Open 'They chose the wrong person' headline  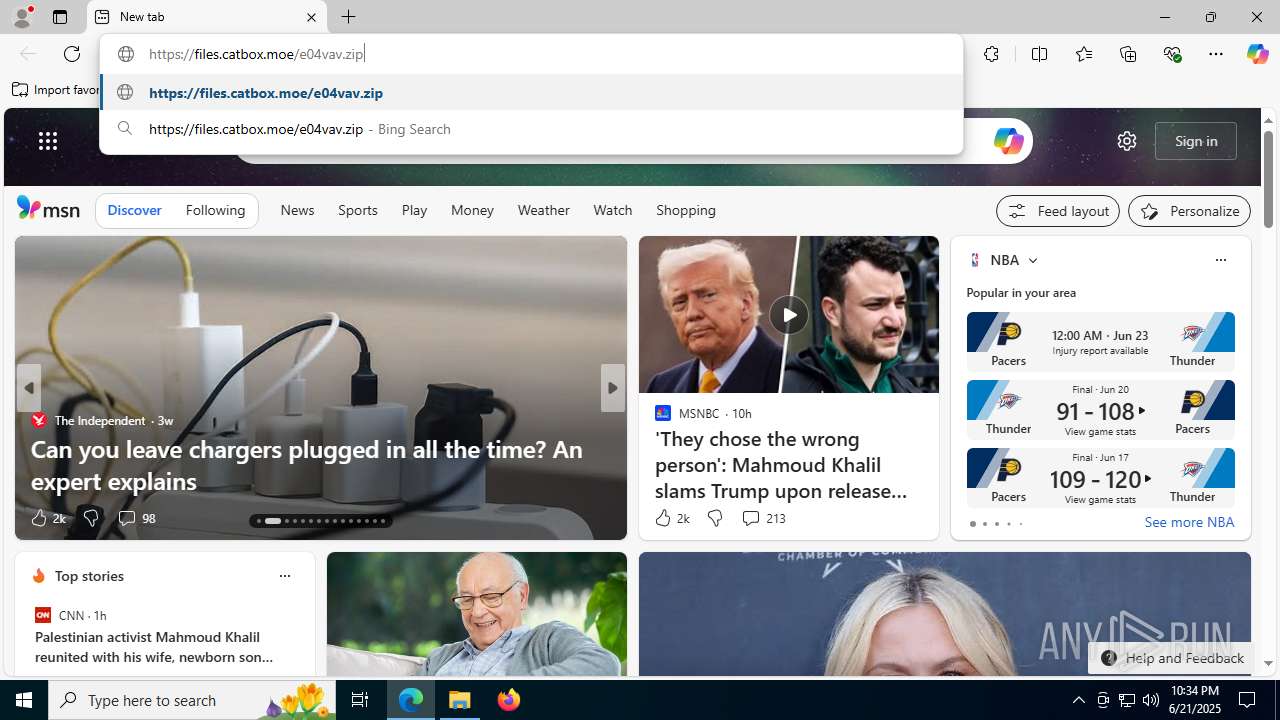781,464
